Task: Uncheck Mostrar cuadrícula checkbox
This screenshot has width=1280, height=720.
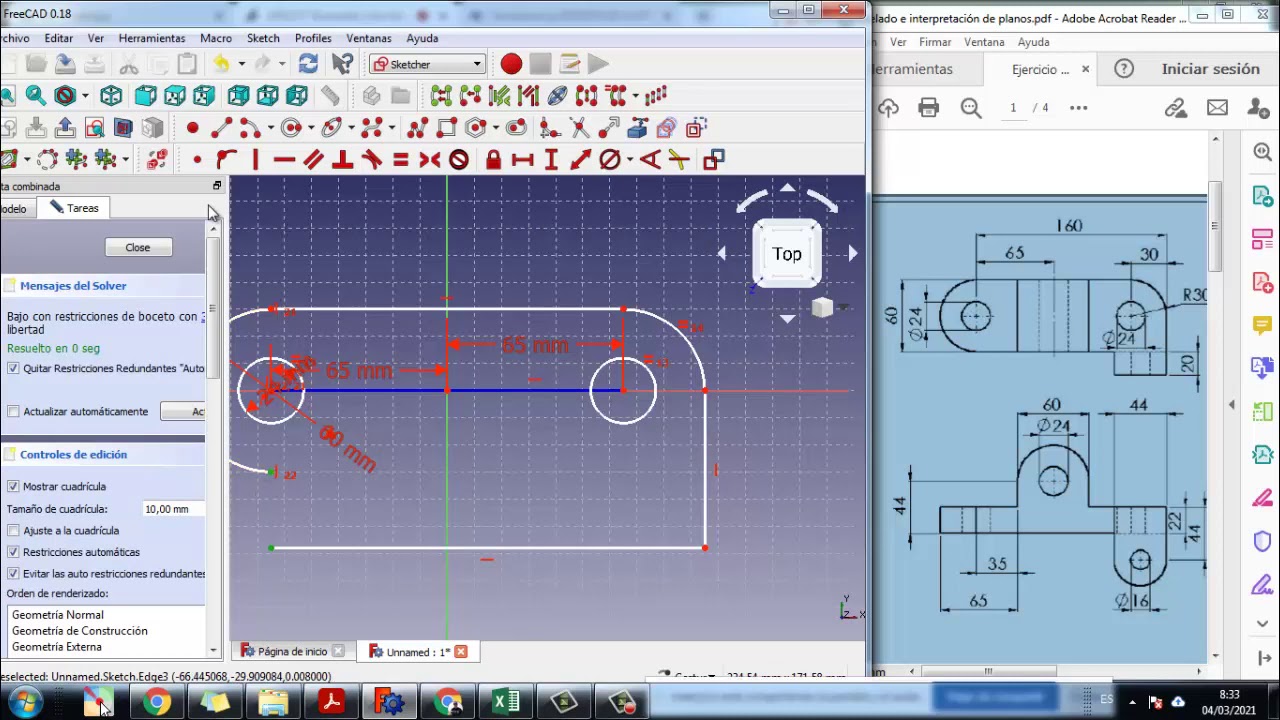Action: (13, 486)
